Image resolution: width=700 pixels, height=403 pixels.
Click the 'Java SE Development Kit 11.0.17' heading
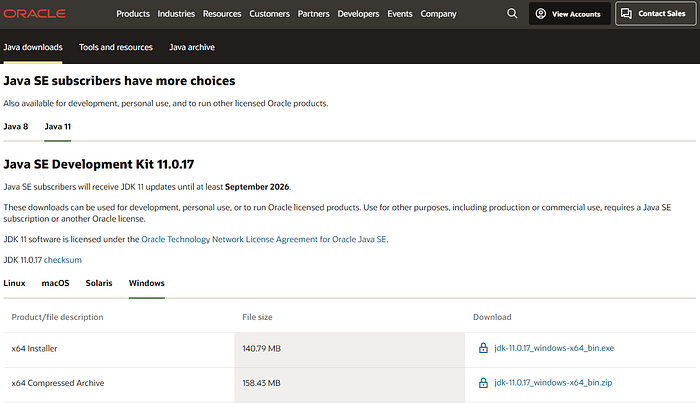99,165
